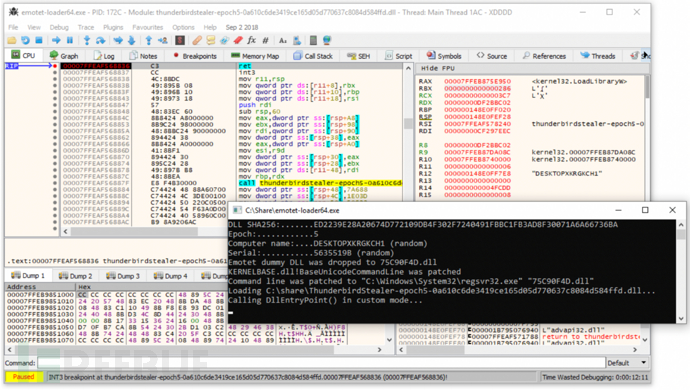This screenshot has height=390, width=690.
Task: Switch to the Breakpoints tab
Action: coord(195,56)
